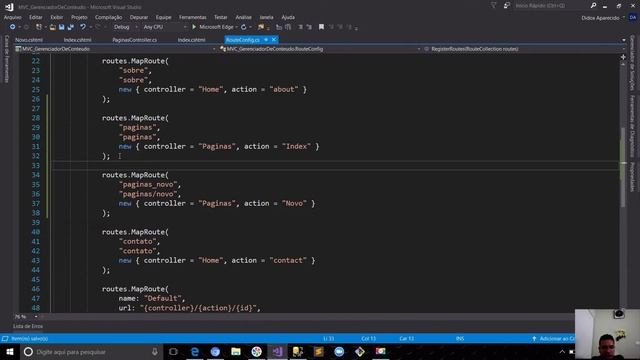The image size is (640, 360).
Task: Open the Editar menu
Action: pos(36,17)
